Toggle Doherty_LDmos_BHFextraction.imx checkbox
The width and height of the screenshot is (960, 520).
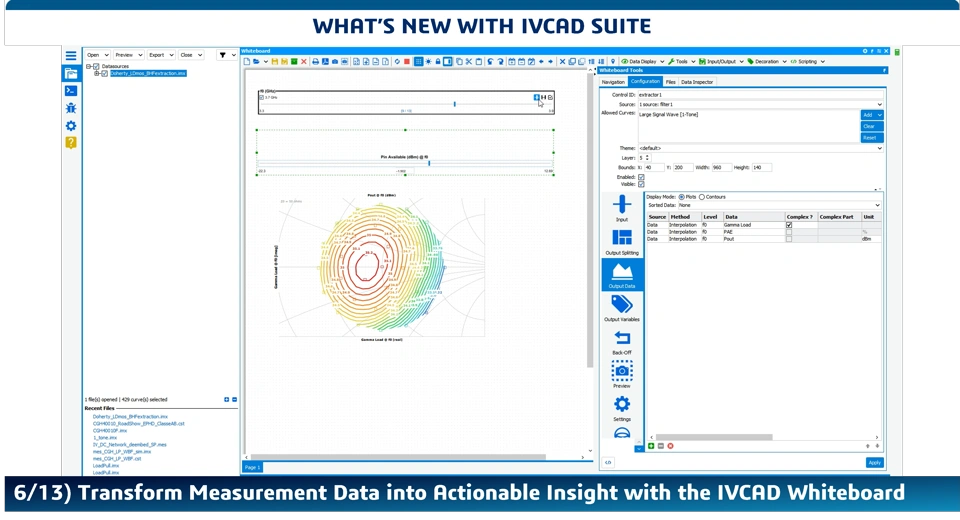point(105,73)
